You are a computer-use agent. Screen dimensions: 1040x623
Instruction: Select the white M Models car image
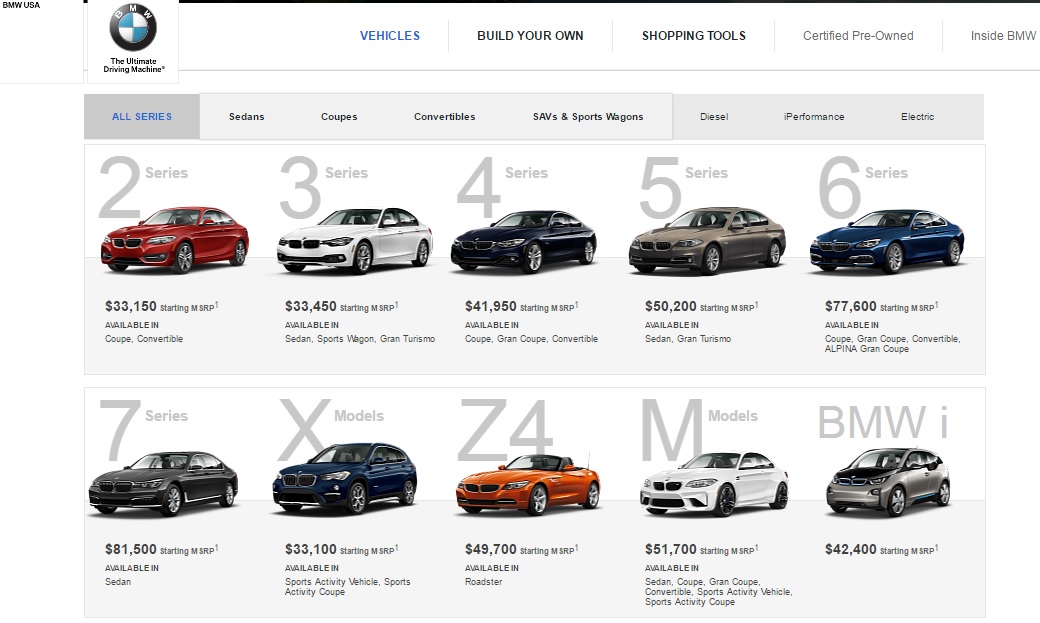[x=714, y=484]
